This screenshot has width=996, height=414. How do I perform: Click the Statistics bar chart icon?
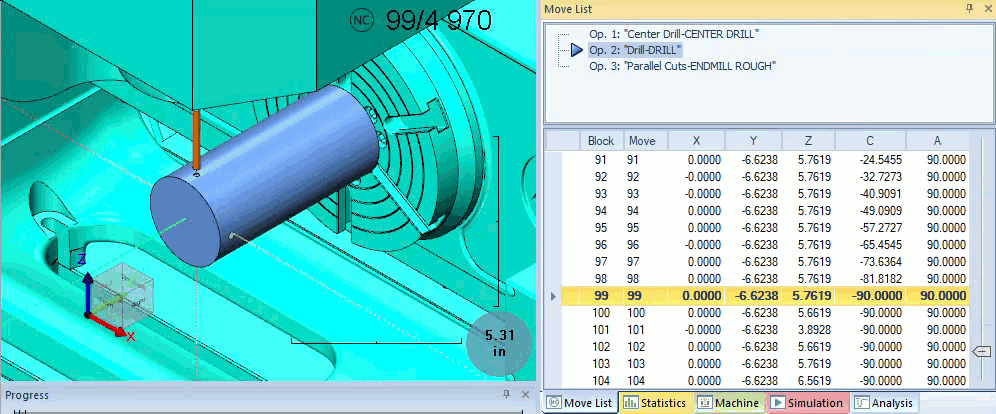630,403
